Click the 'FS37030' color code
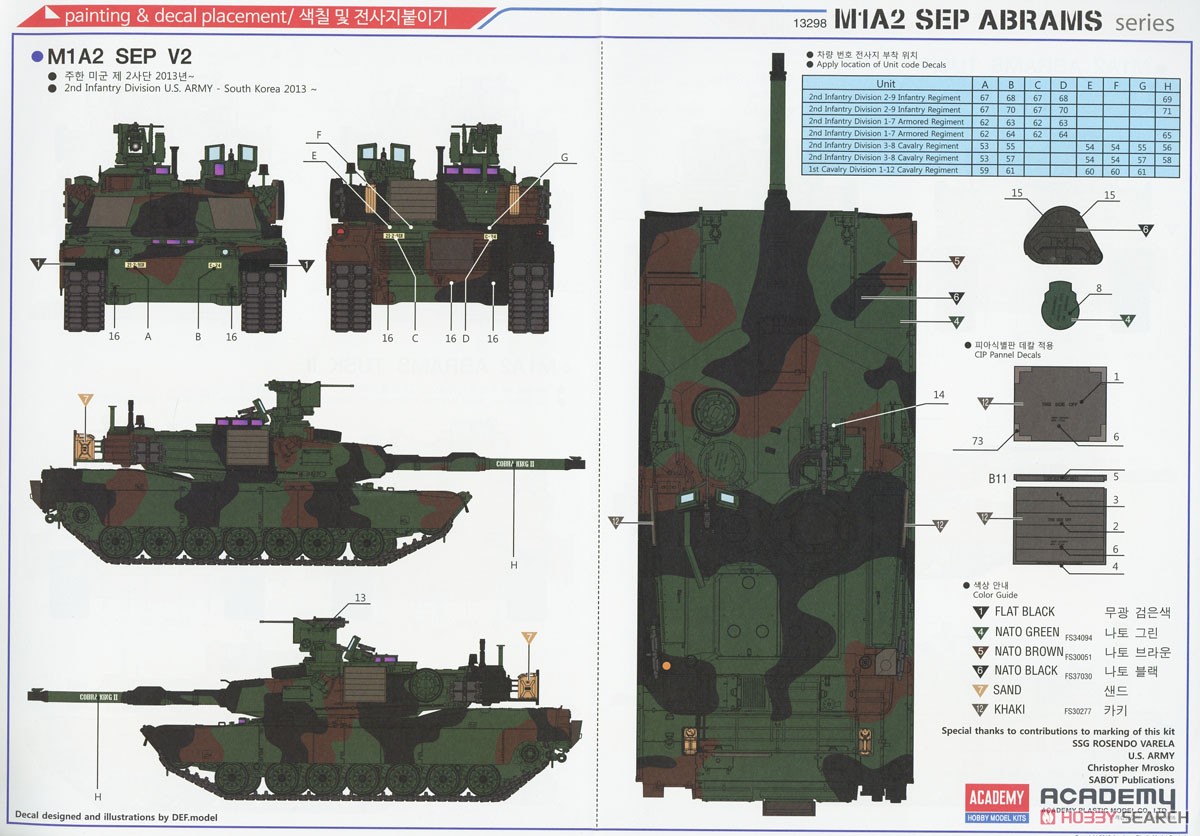 (x=1081, y=676)
